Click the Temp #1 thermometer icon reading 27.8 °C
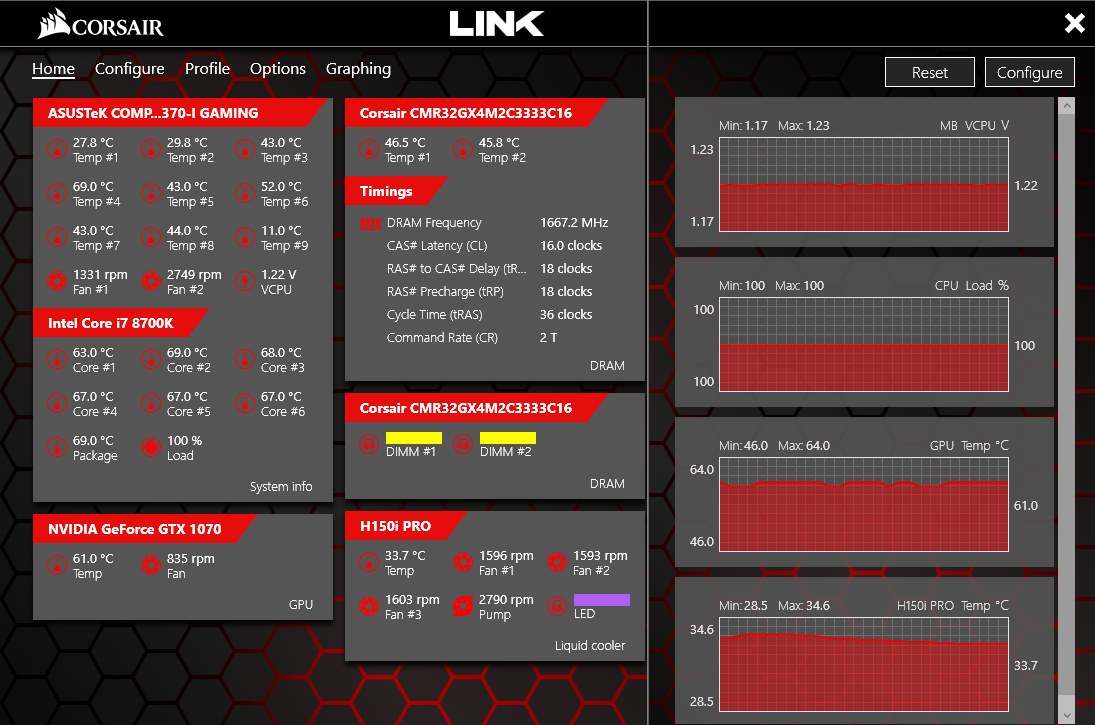Viewport: 1095px width, 725px height. click(x=57, y=149)
